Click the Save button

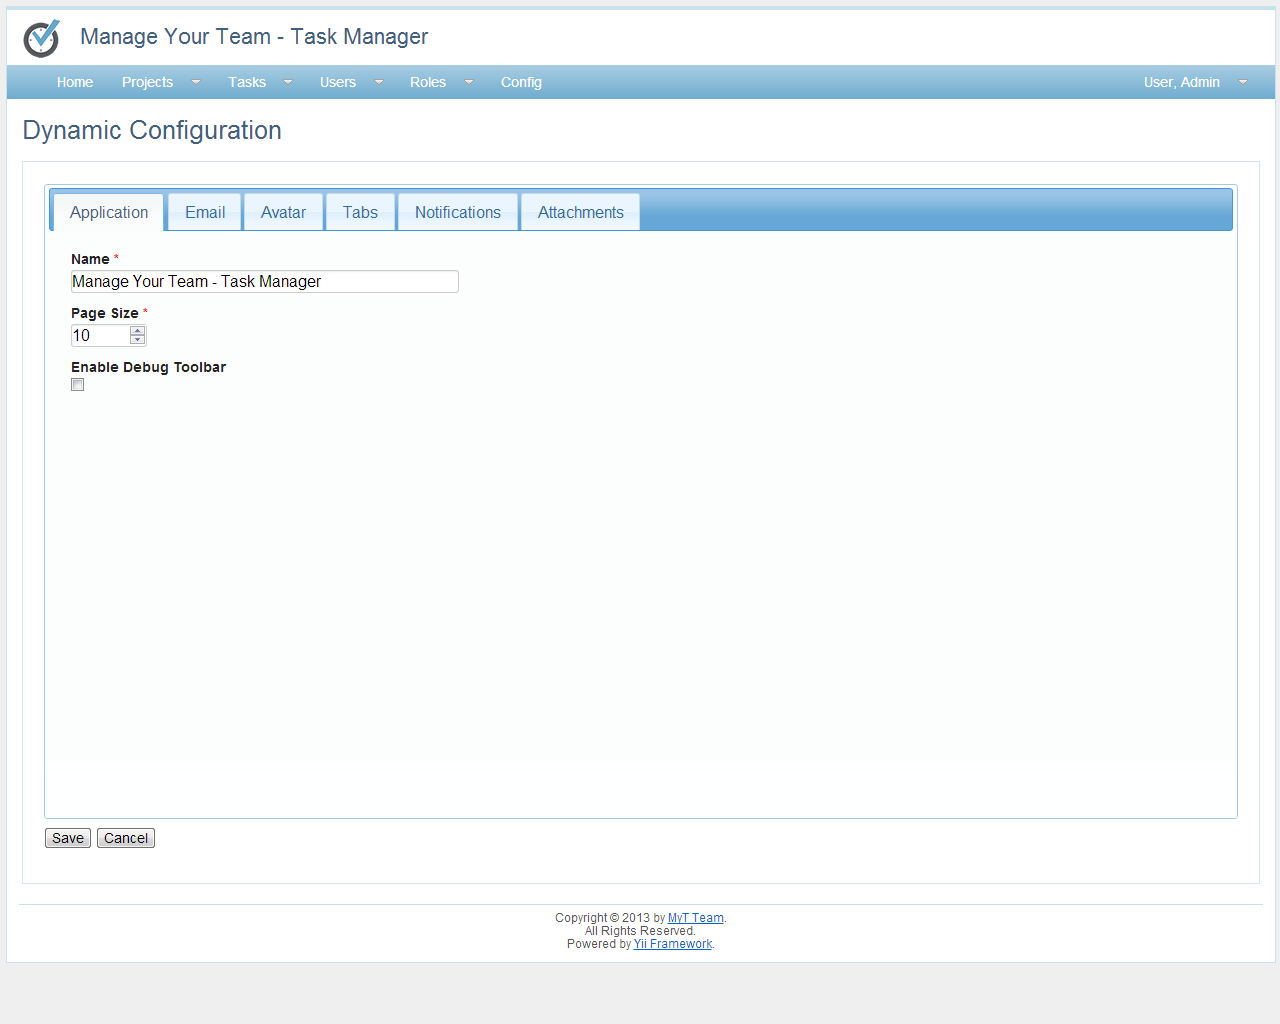pyautogui.click(x=67, y=838)
